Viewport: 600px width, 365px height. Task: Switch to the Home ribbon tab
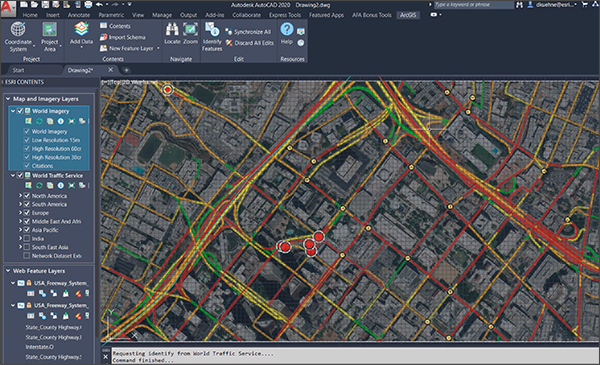pos(30,15)
